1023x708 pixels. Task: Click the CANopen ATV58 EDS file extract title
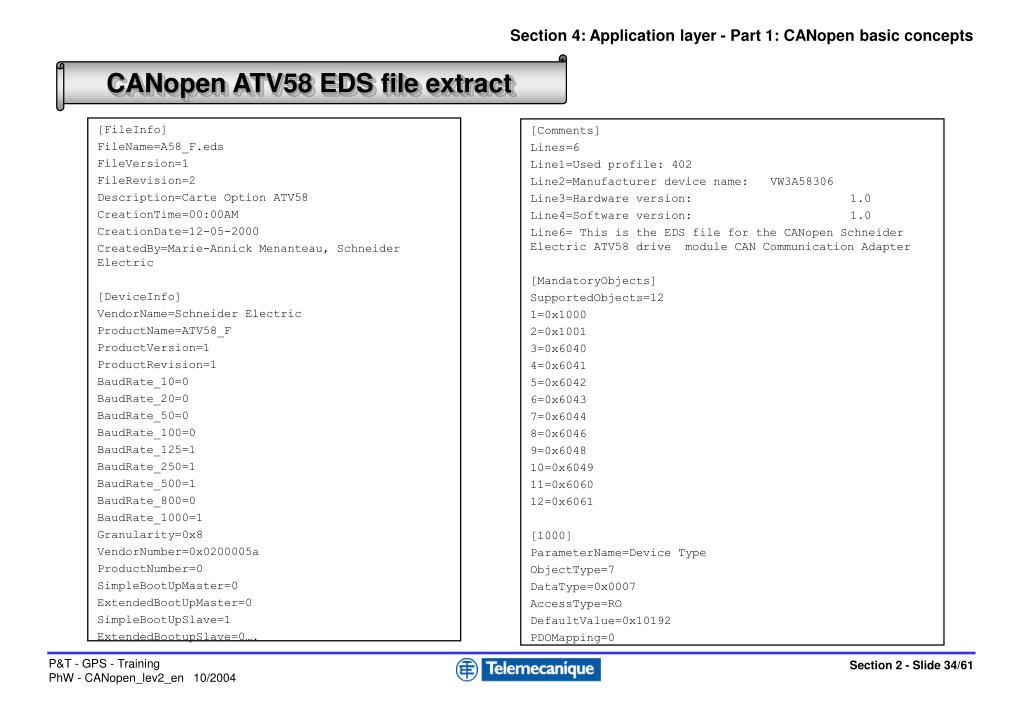click(x=309, y=84)
